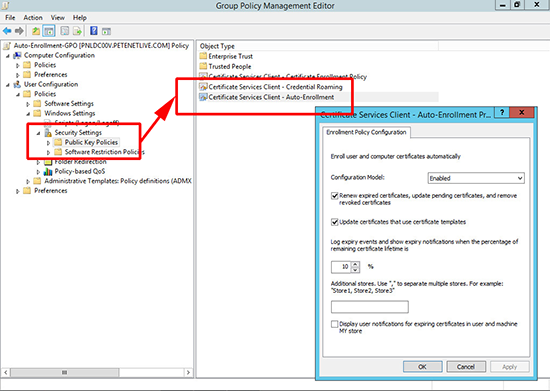
Task: Click the Software Restriction Policies folder icon
Action: coord(58,152)
